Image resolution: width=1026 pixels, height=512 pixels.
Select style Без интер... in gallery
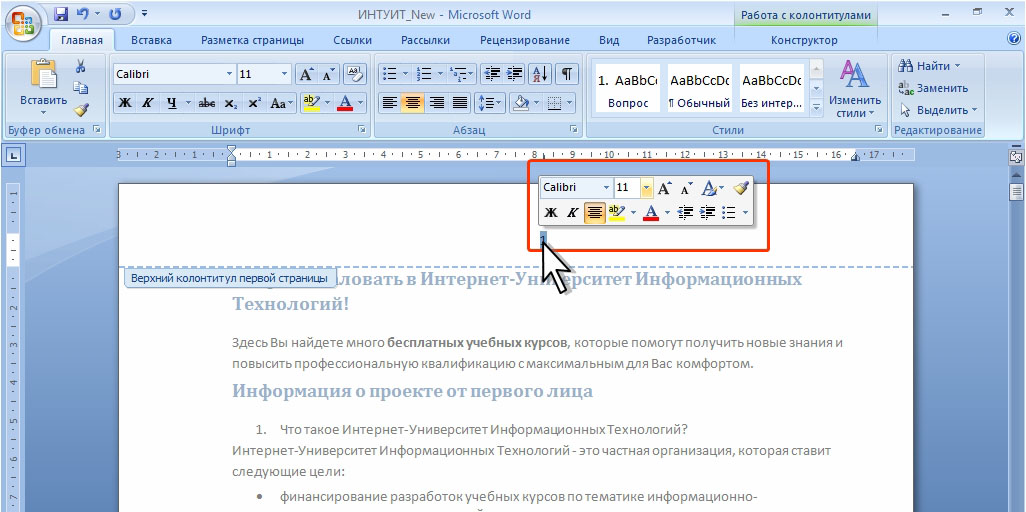[771, 88]
